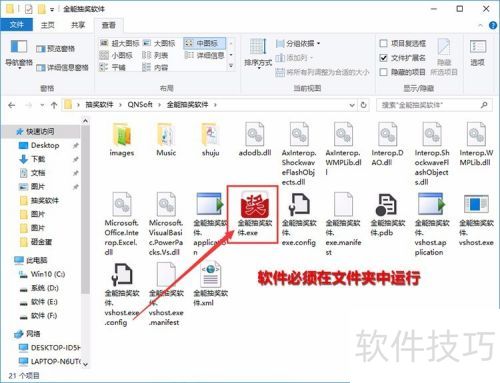Select AxInterop.ShockwaveFlashObjects.dll file
This screenshot has width=500, height=383.
(x=299, y=154)
